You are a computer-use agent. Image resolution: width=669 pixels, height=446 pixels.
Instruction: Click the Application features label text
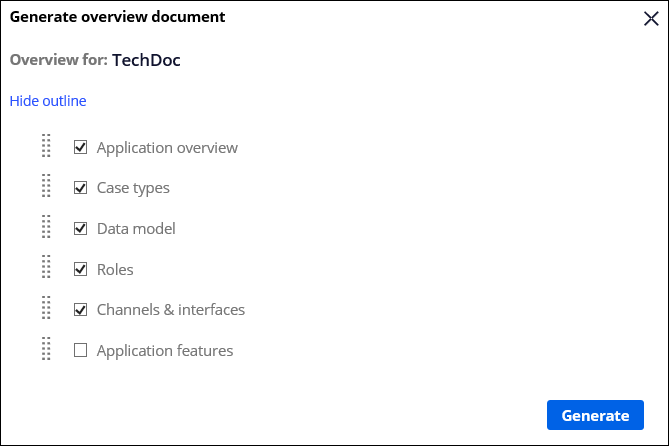click(165, 351)
